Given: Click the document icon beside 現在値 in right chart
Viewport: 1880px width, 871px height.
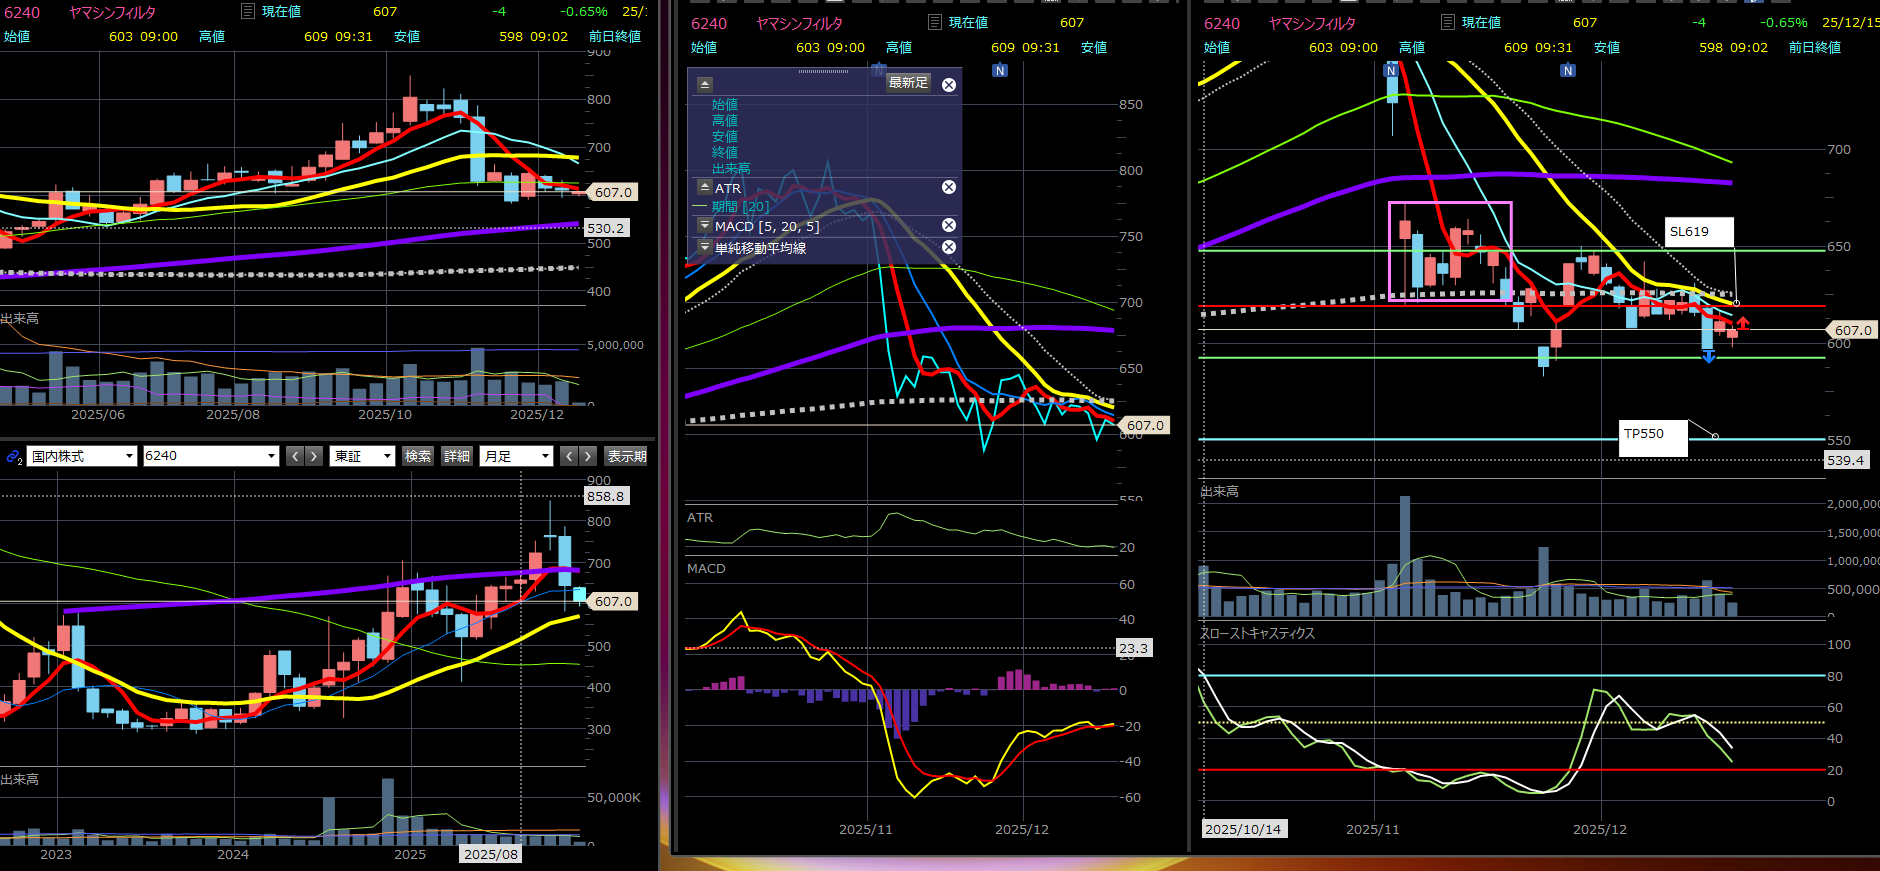Looking at the screenshot, I should [x=1447, y=22].
